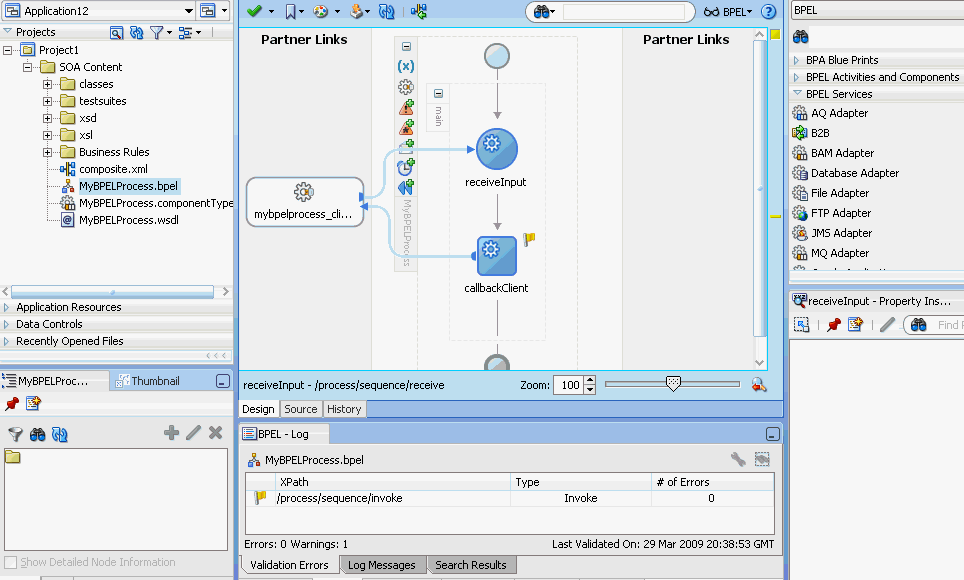
Task: Select the Validation Errors tab
Action: (289, 565)
